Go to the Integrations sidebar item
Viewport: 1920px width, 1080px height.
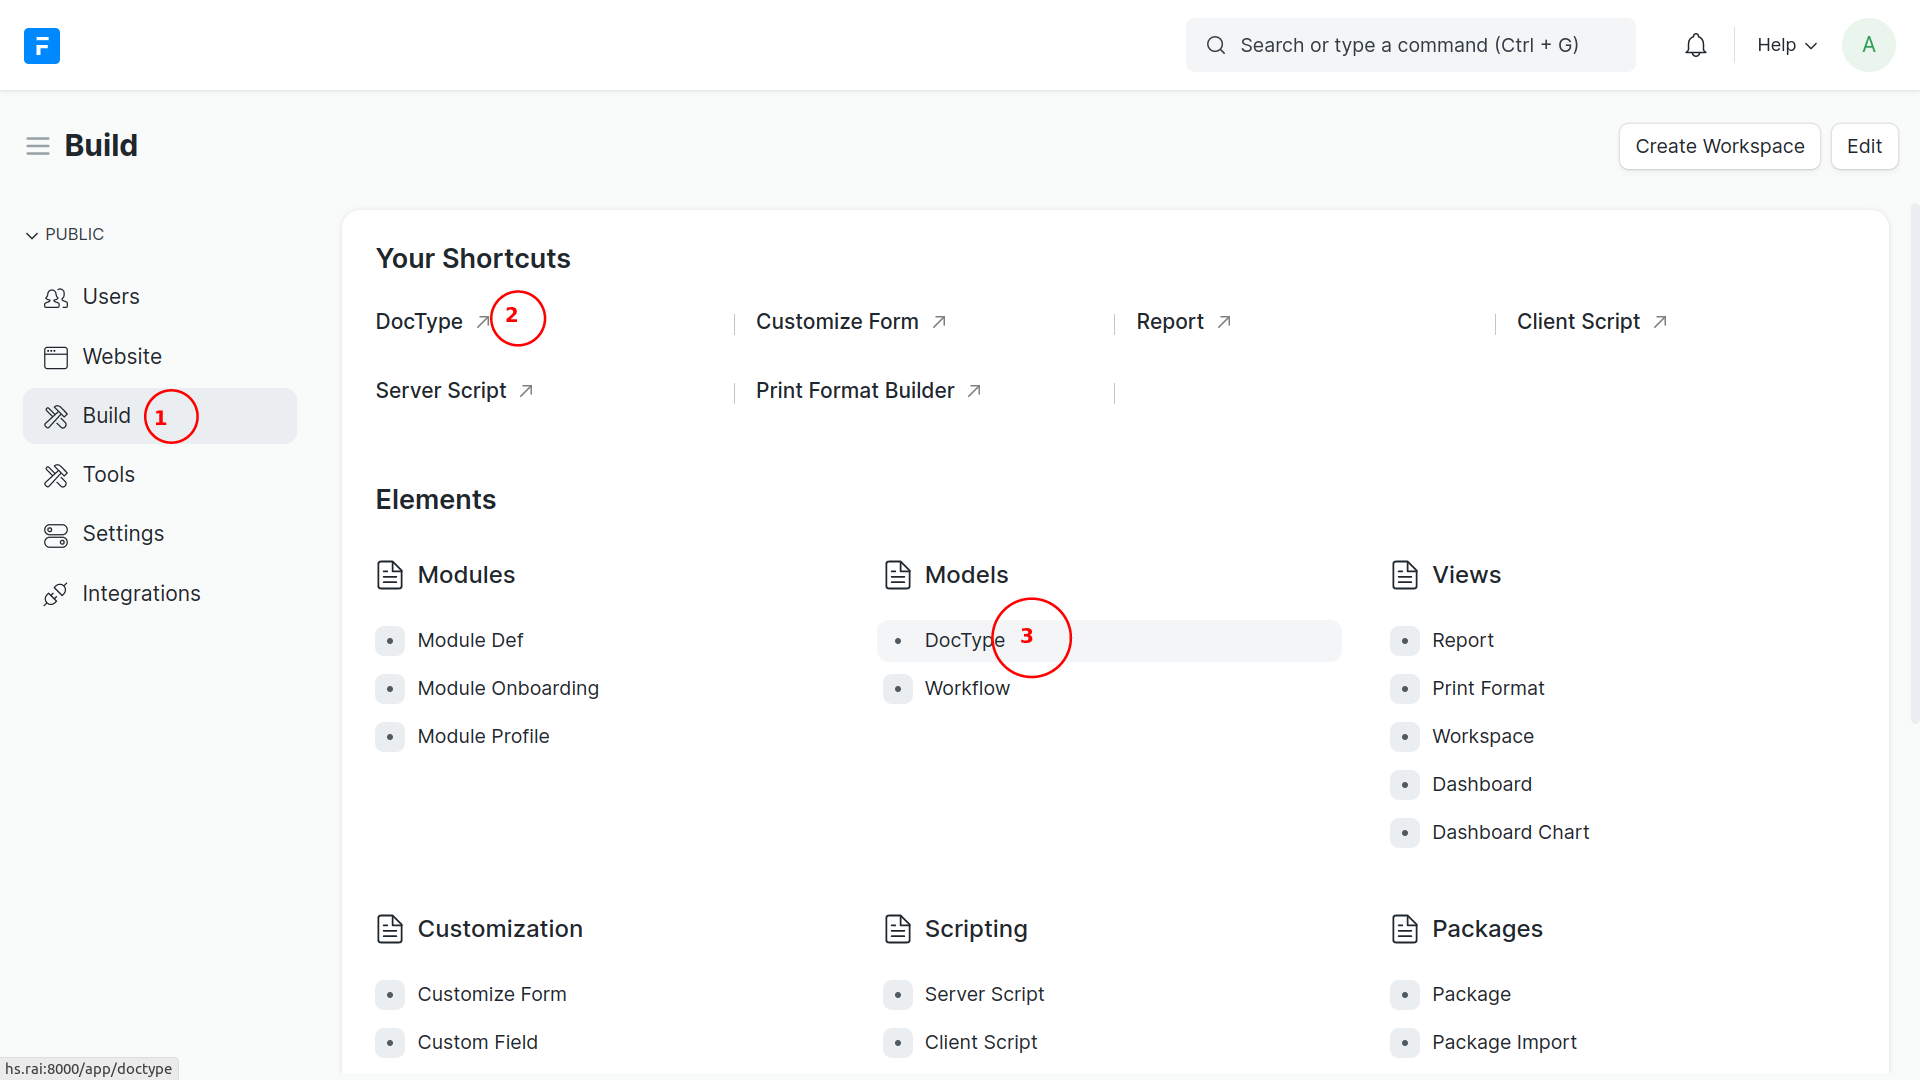pyautogui.click(x=141, y=594)
